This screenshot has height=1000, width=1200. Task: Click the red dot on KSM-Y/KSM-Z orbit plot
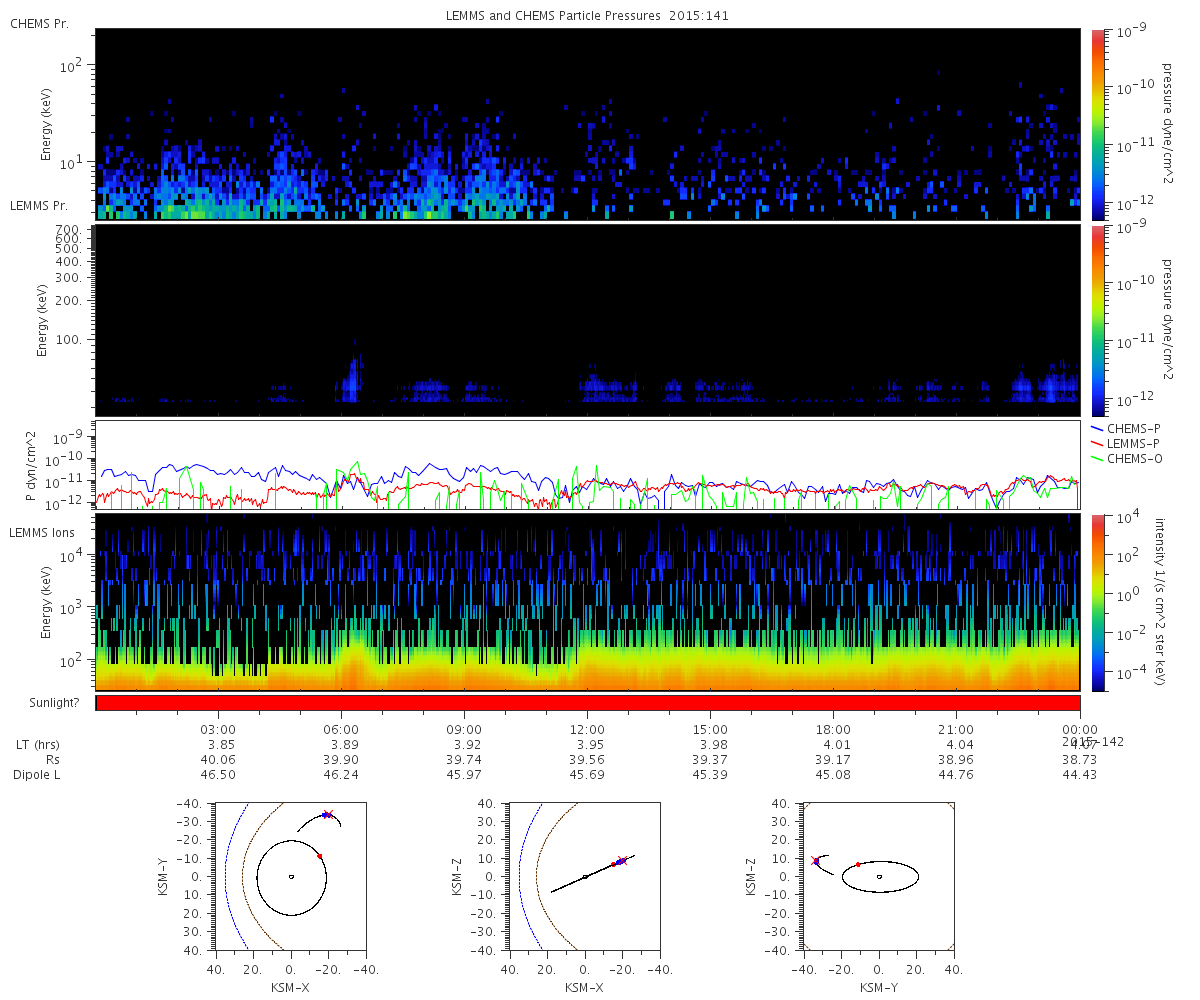[858, 864]
